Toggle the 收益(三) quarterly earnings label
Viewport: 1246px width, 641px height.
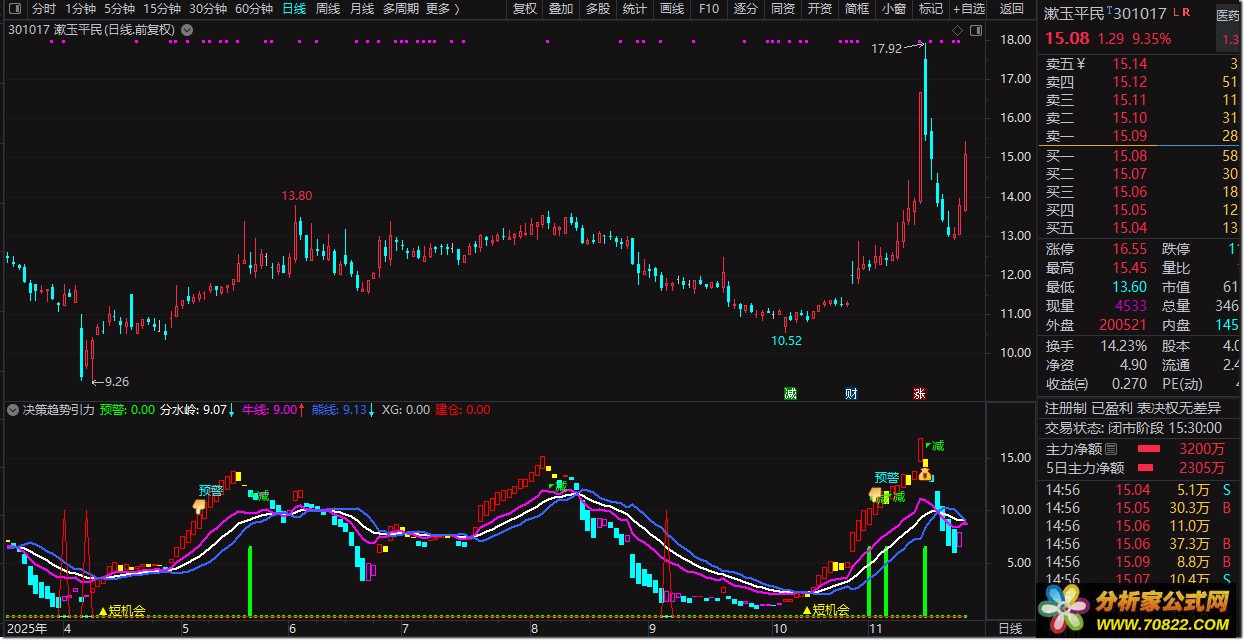click(x=1067, y=384)
